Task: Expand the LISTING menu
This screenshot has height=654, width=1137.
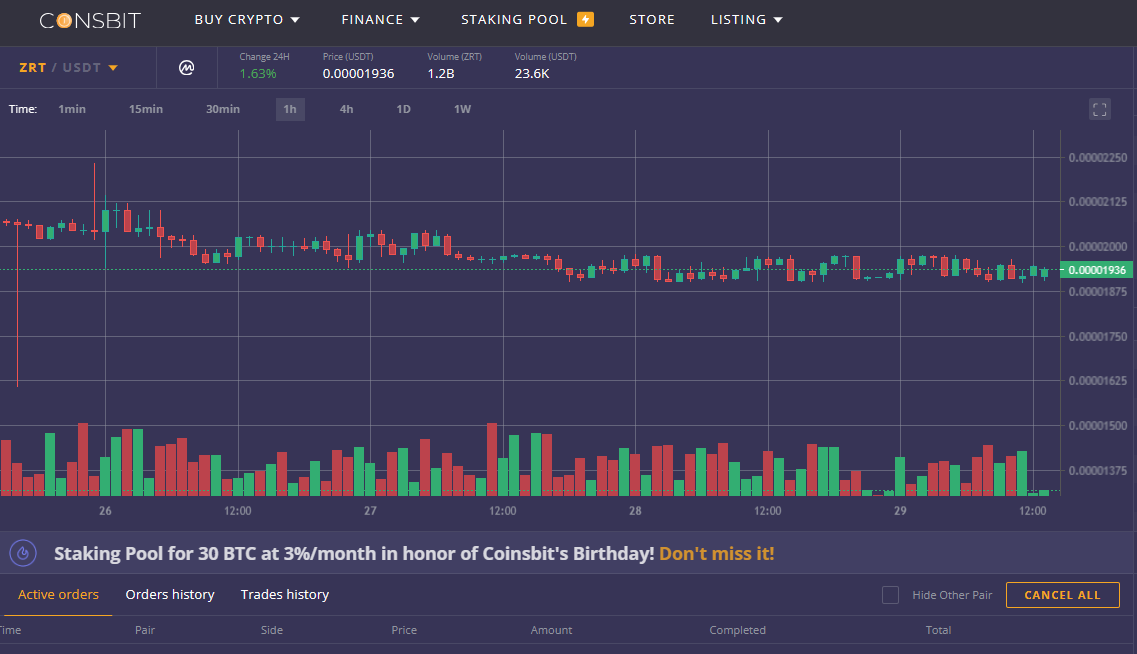Action: (x=746, y=19)
